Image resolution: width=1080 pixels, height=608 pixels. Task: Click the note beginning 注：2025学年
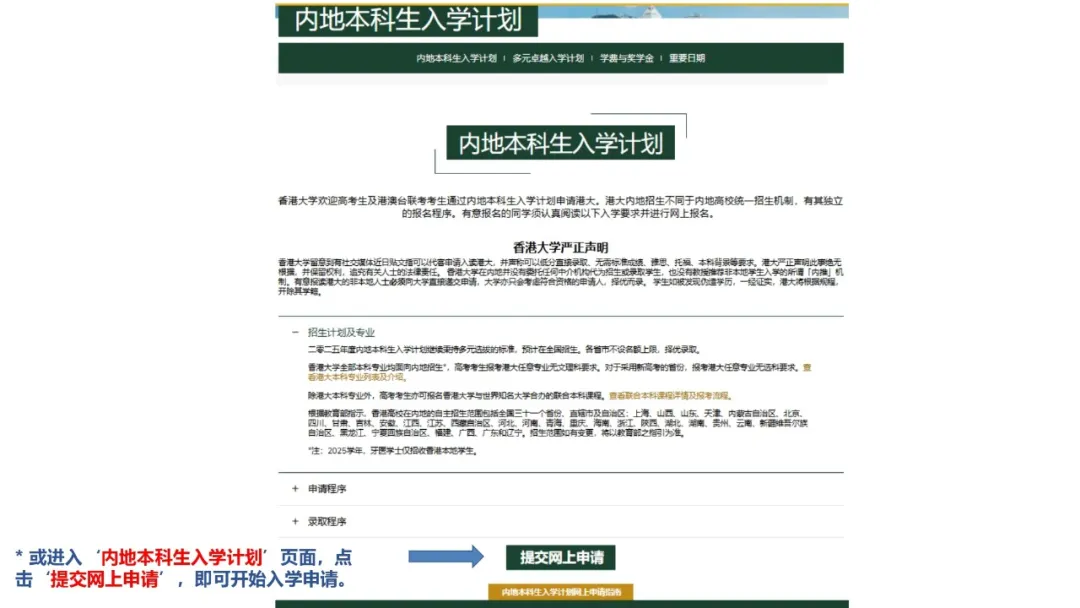click(393, 451)
